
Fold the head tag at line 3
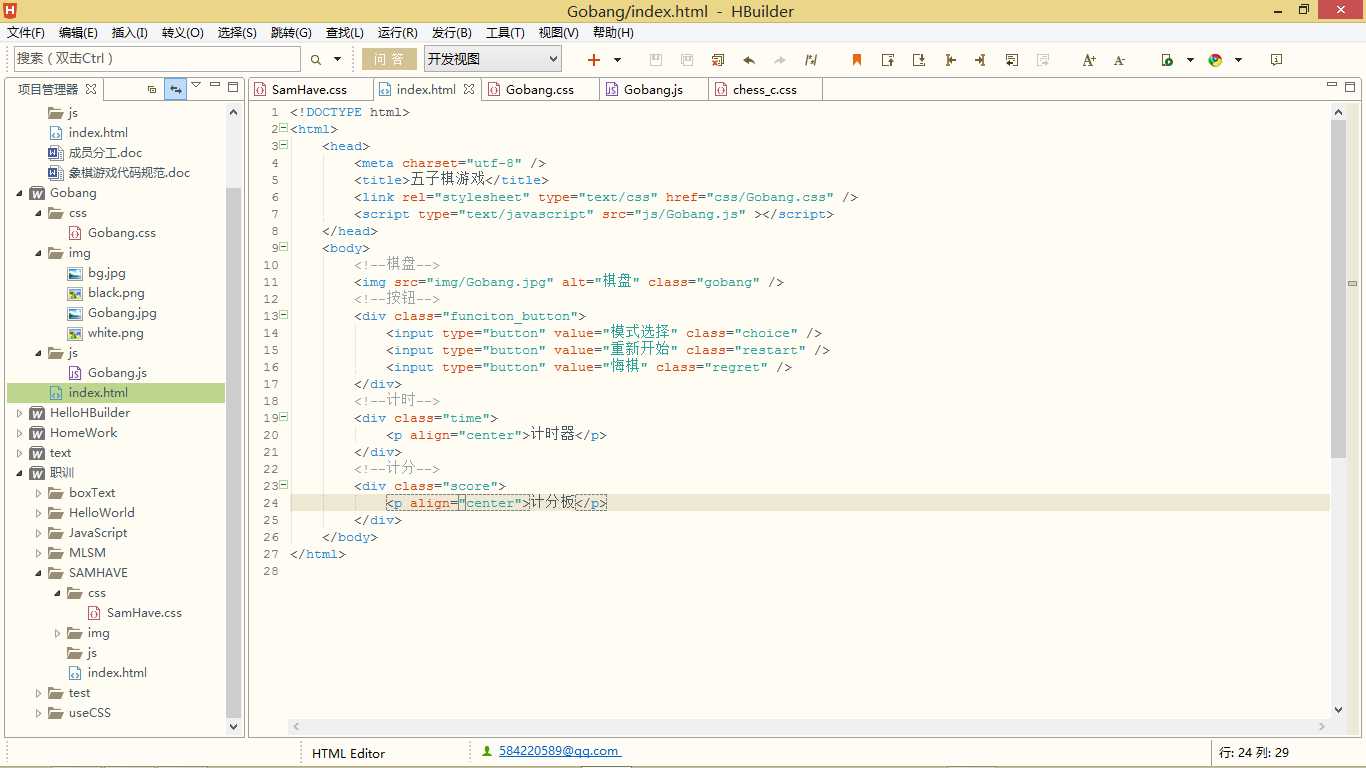pos(284,146)
